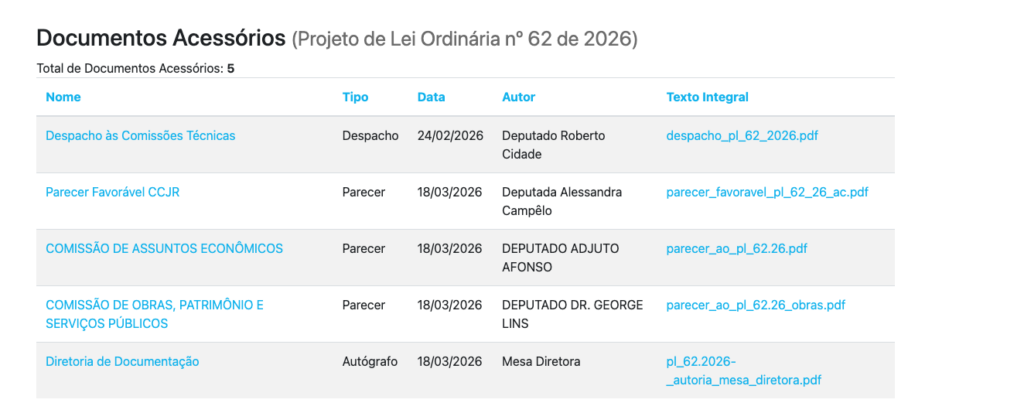Viewport: 1024px width, 413px height.
Task: Sort by Autor column header
Action: [x=519, y=97]
